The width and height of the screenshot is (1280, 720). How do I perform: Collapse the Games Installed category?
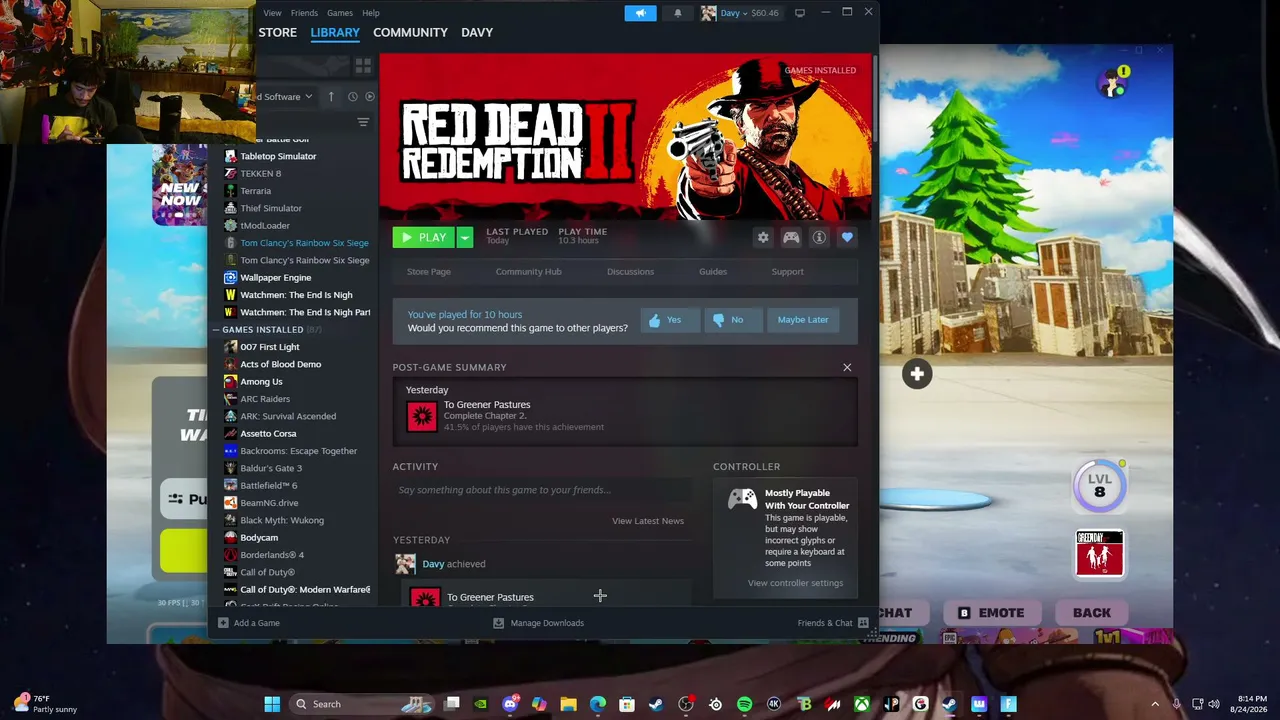click(x=216, y=329)
